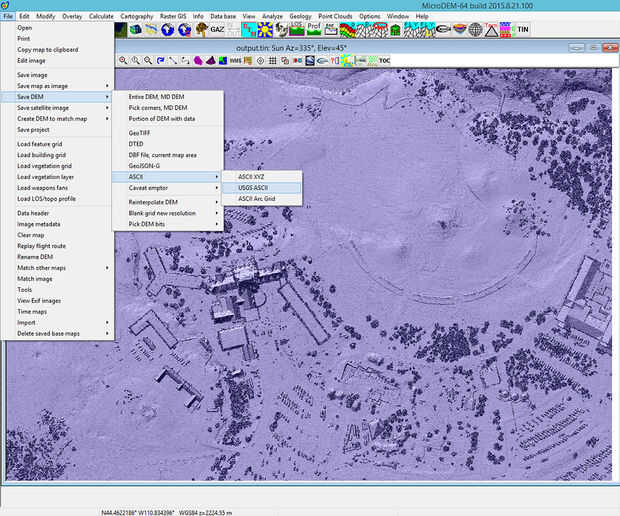This screenshot has height=516, width=620.
Task: Click Copy map to clipboard
Action: click(46, 50)
